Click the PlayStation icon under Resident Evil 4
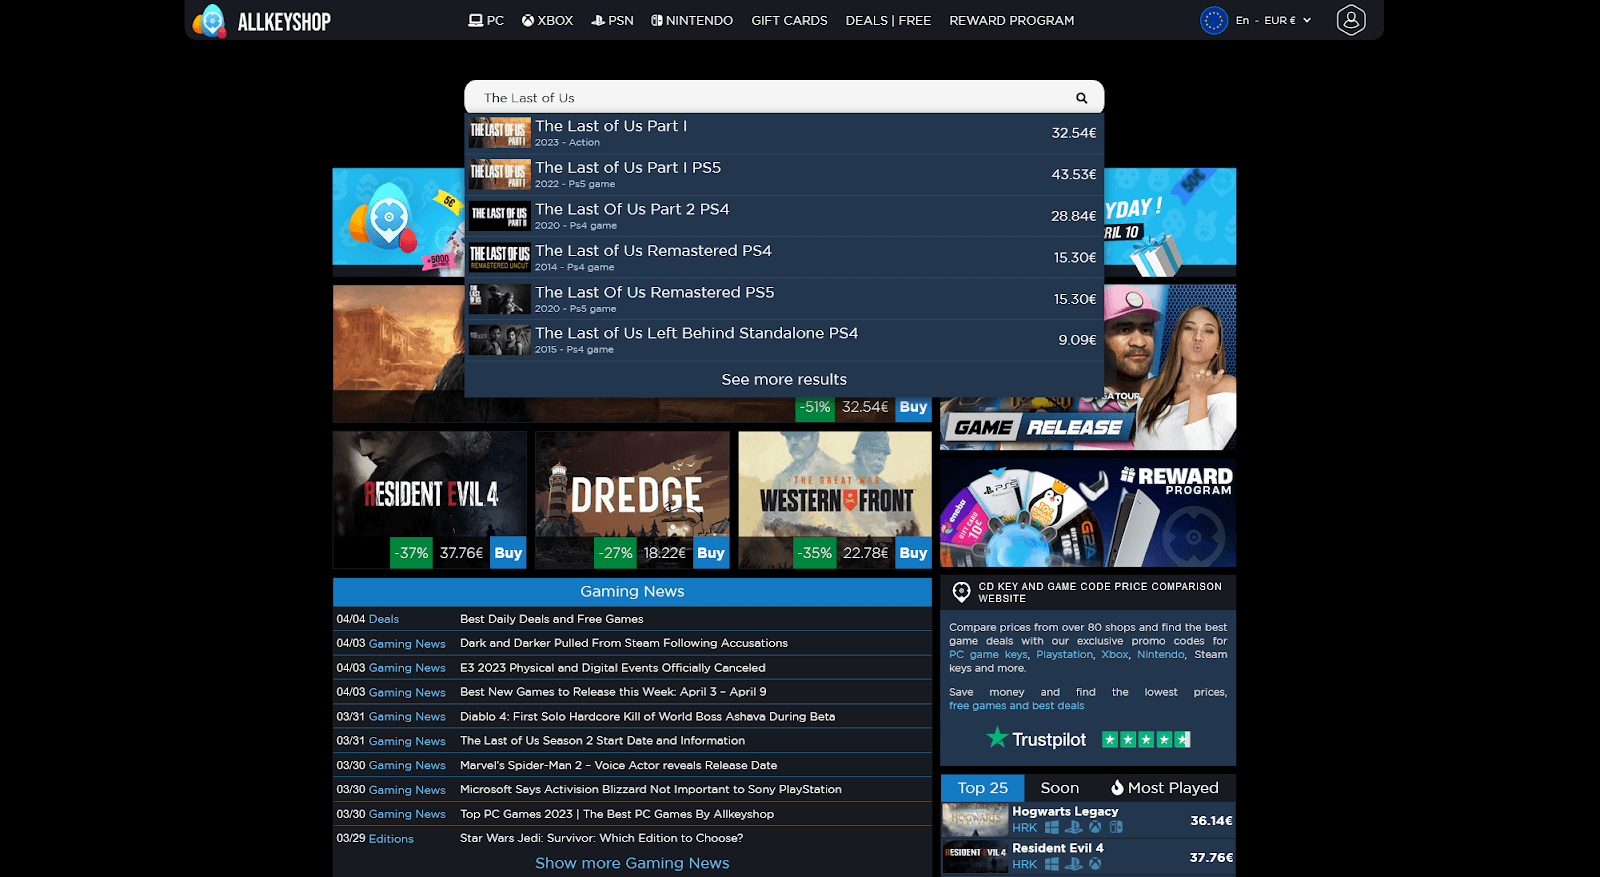Screen dimensions: 1600x877 [x=1073, y=864]
